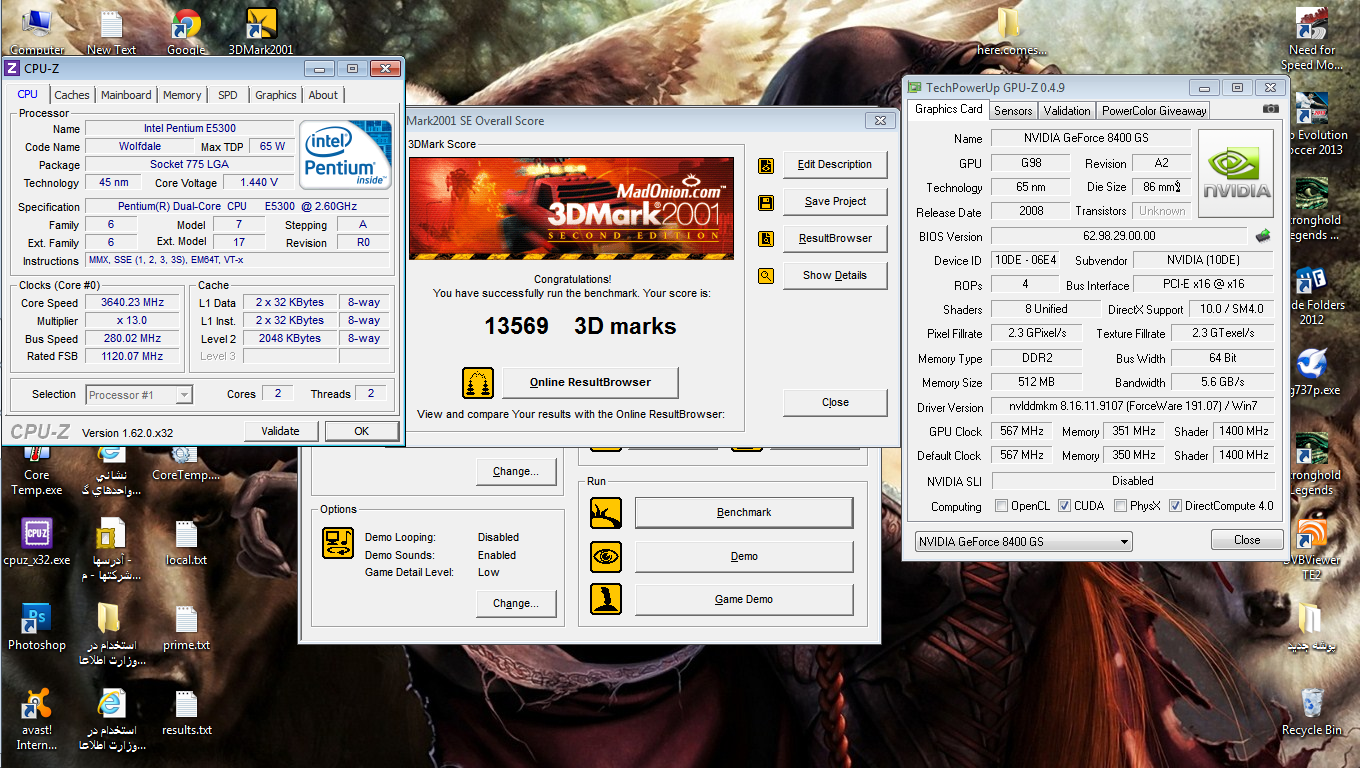Select the Computer desktop icon

(x=37, y=31)
